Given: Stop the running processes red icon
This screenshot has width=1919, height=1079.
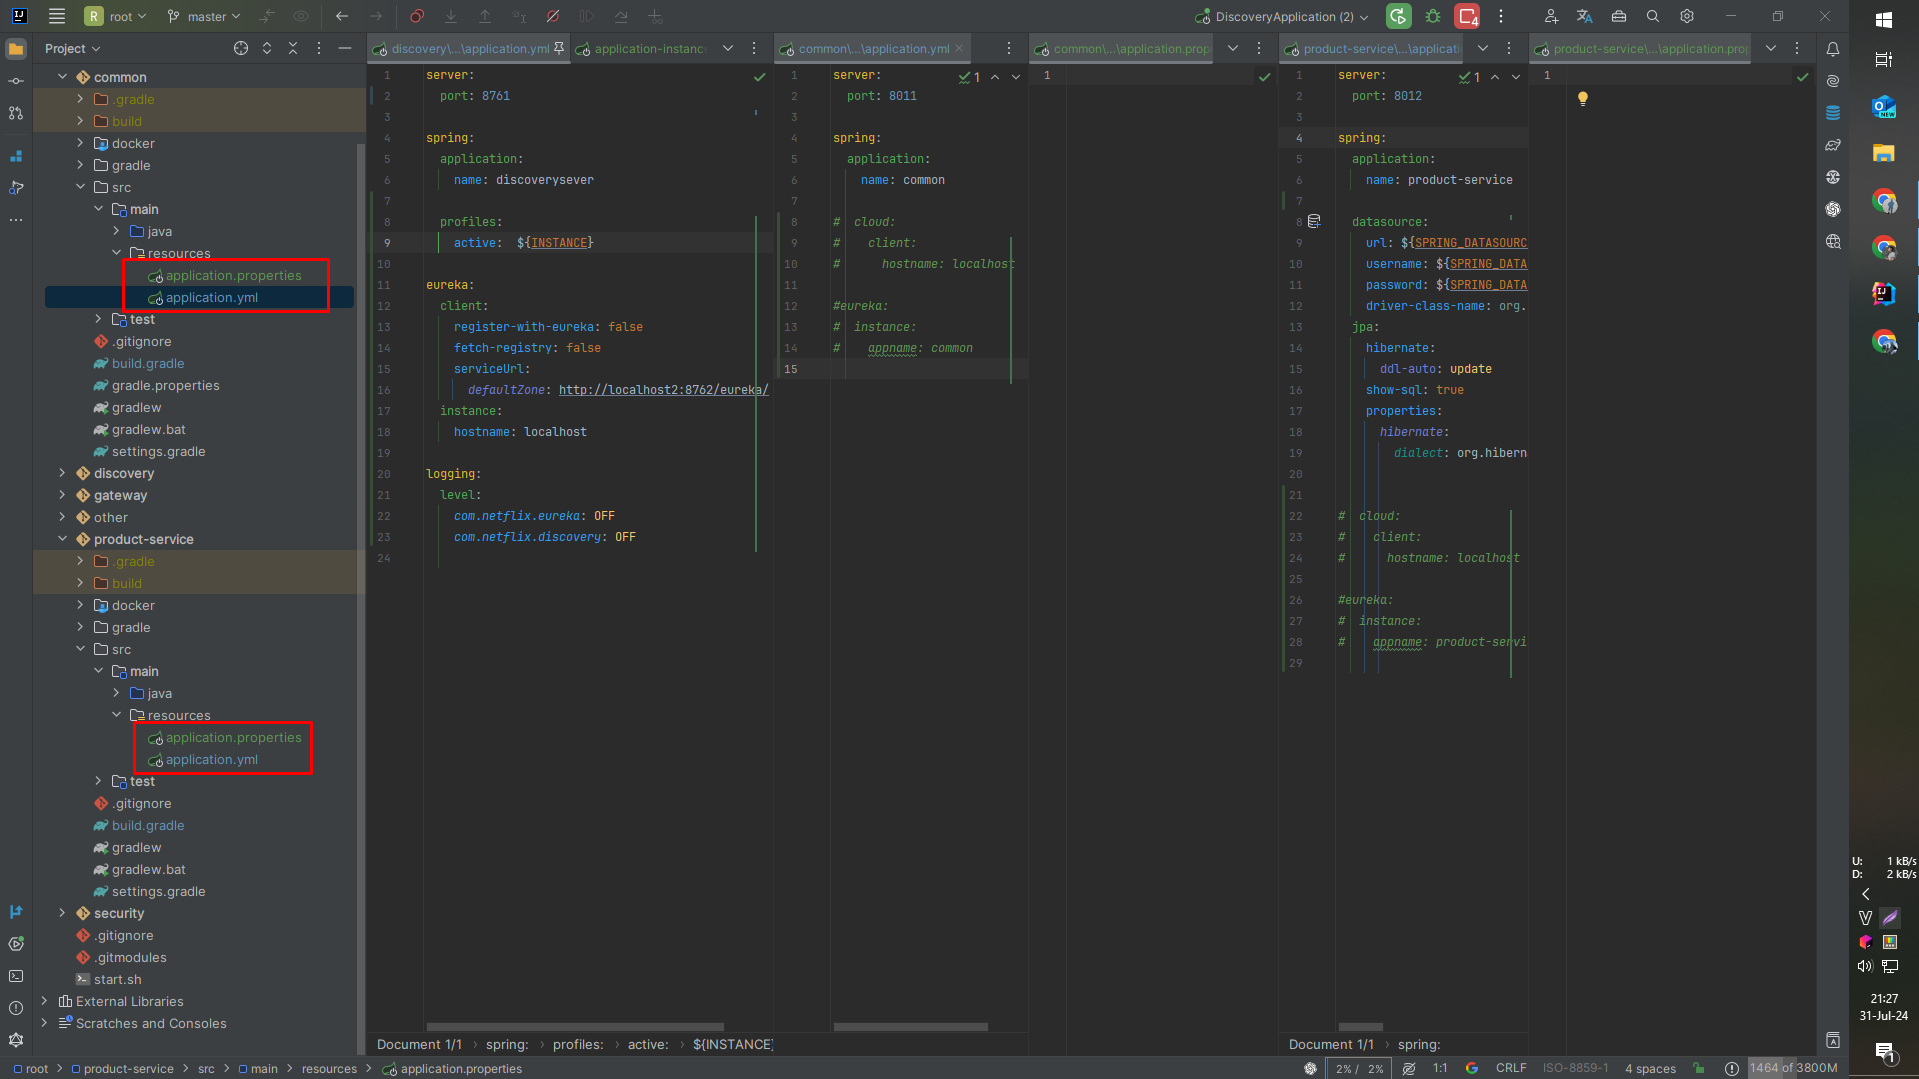Looking at the screenshot, I should click(1467, 16).
